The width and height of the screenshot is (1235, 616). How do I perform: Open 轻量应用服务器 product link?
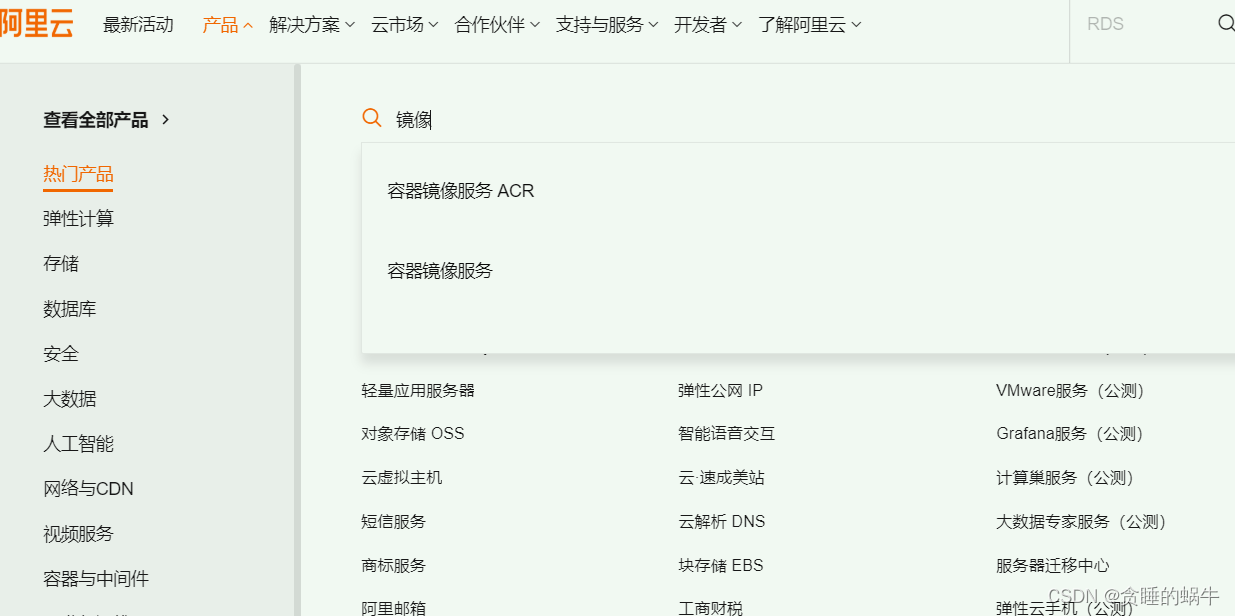coord(418,390)
